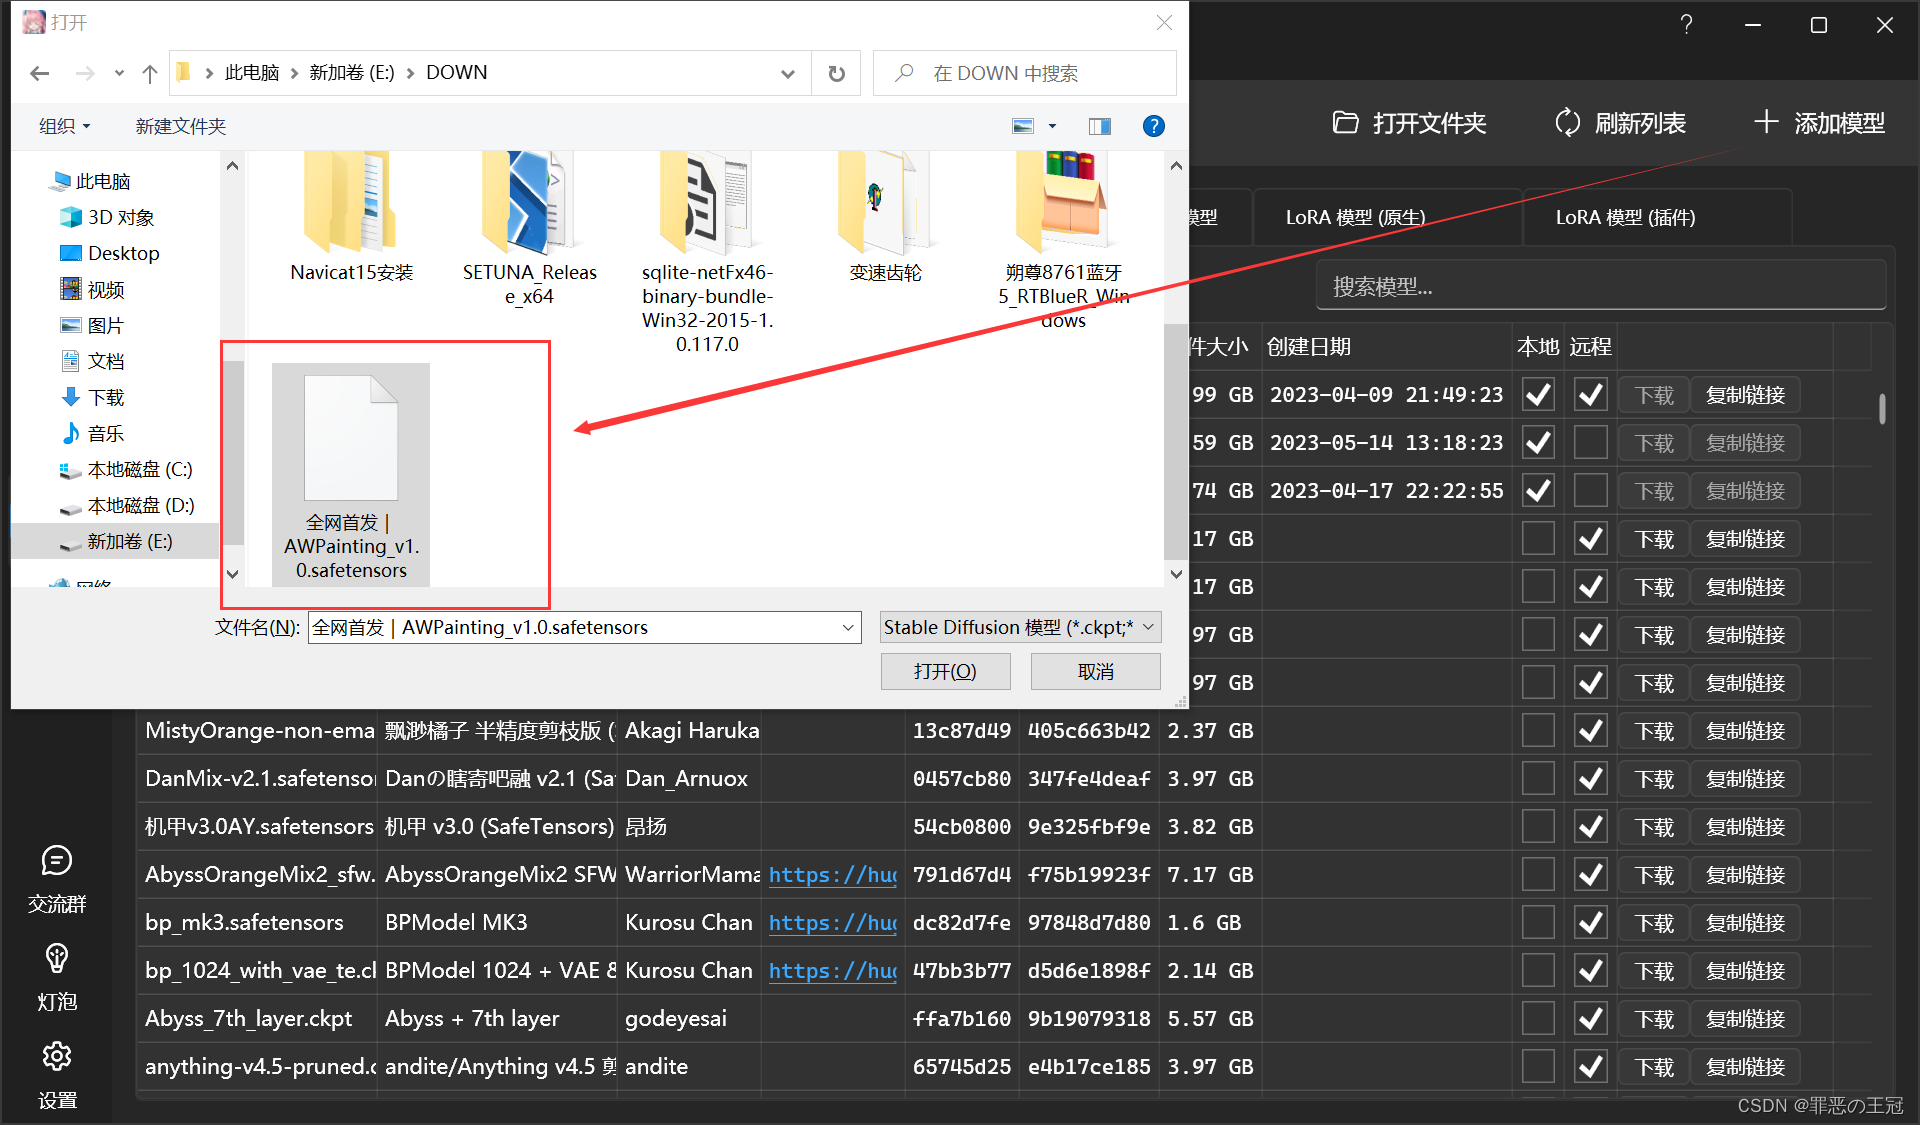
Task: Select the LoRA 模型 (插件) tab
Action: [x=1624, y=216]
